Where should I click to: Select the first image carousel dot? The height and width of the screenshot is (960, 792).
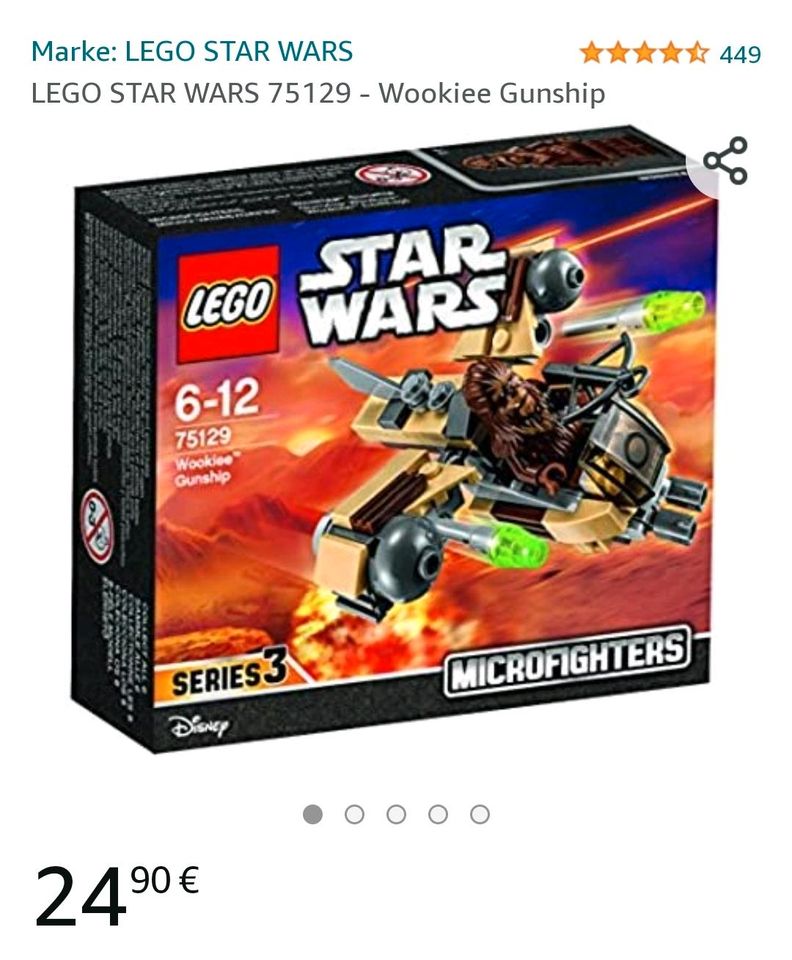pos(313,814)
